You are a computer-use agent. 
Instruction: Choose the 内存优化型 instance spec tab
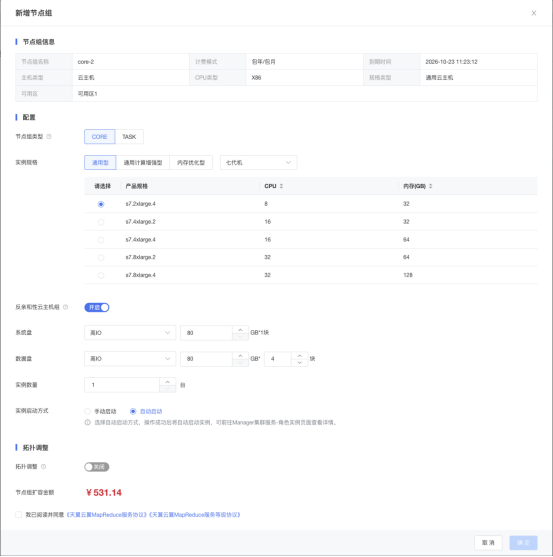(x=191, y=163)
